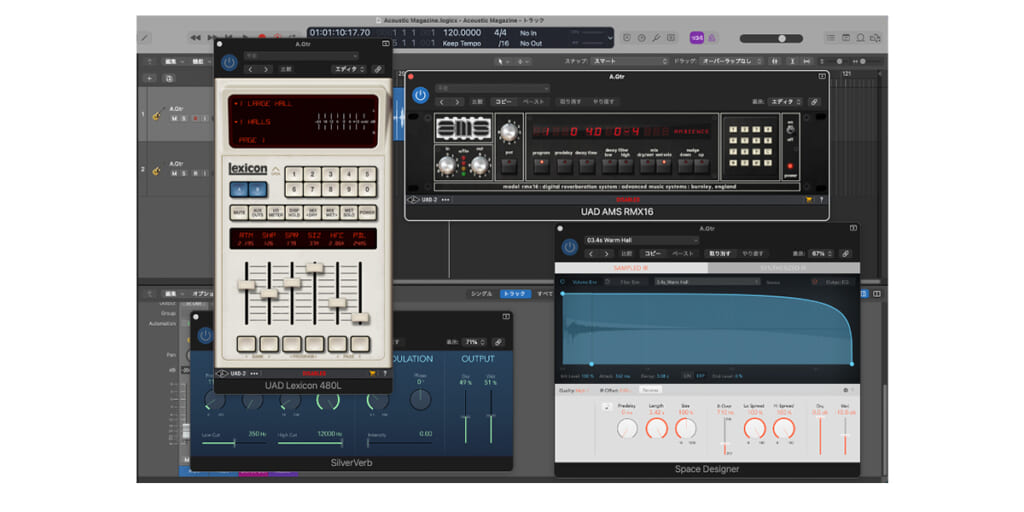Click the 1234 count-in button in toolbar
Viewport: 1024px width, 512px height.
697,38
